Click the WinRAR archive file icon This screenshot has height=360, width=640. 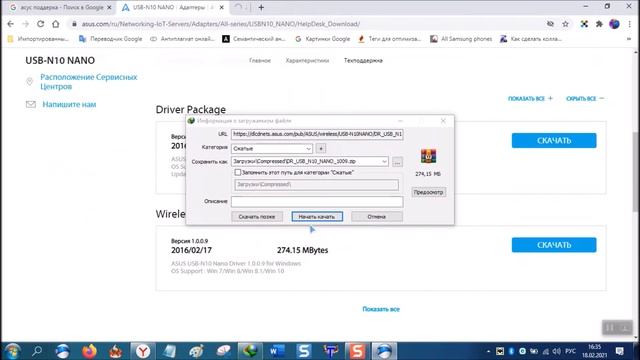coord(428,156)
